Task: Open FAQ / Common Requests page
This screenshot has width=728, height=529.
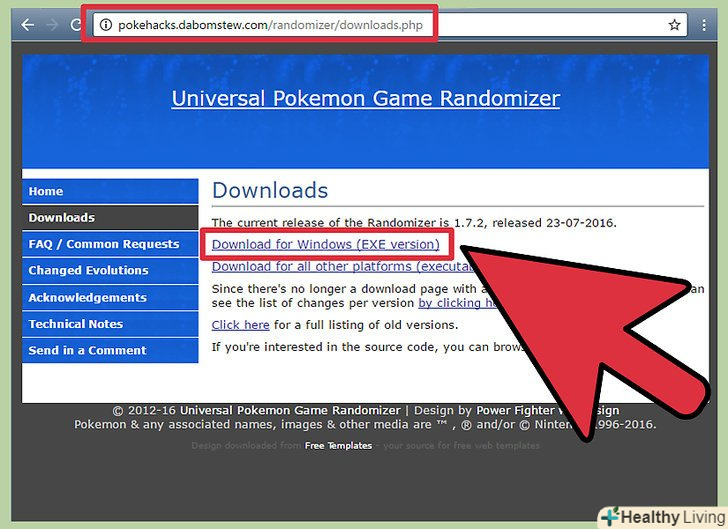Action: point(110,244)
